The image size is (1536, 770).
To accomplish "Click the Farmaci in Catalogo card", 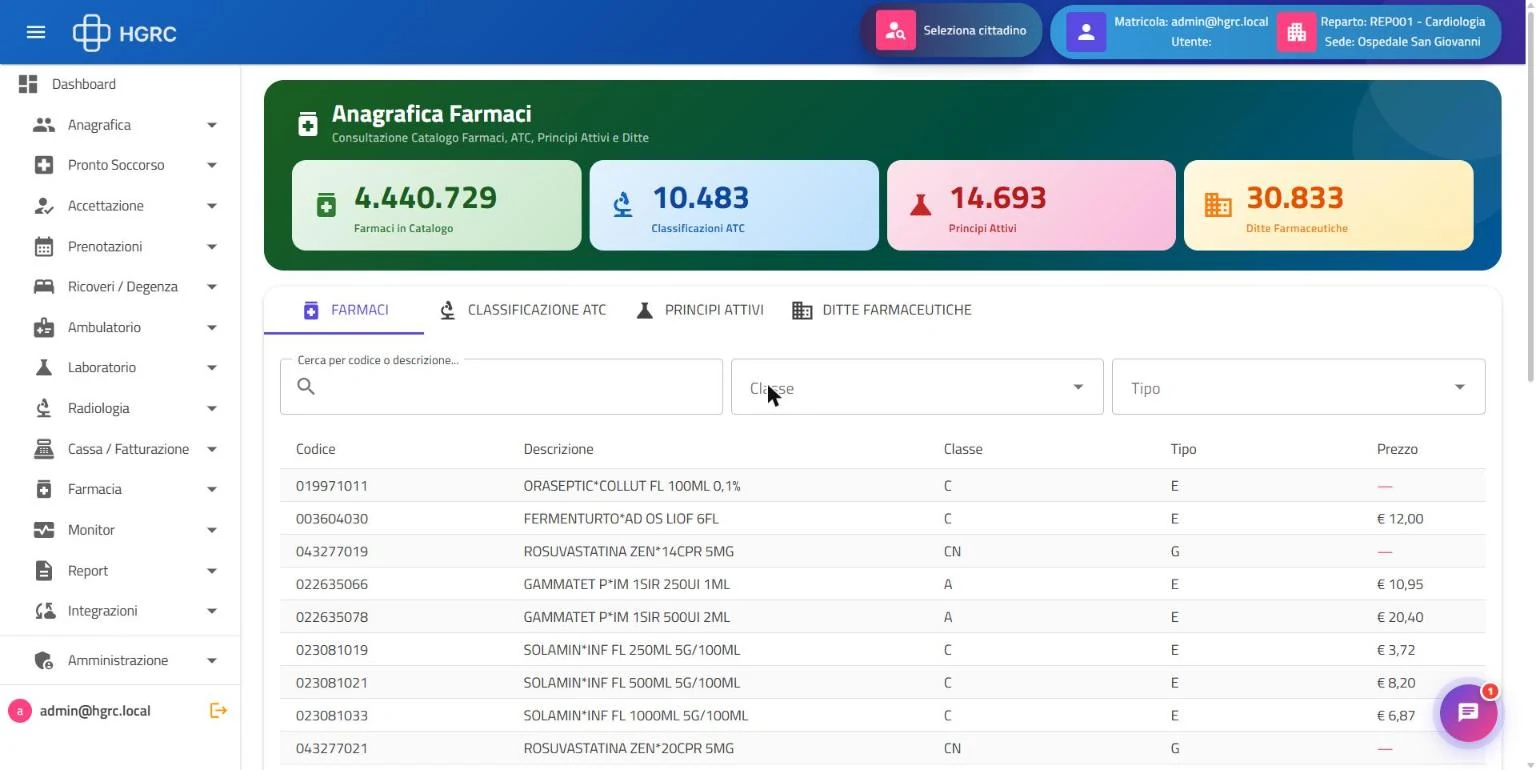I will click(436, 205).
